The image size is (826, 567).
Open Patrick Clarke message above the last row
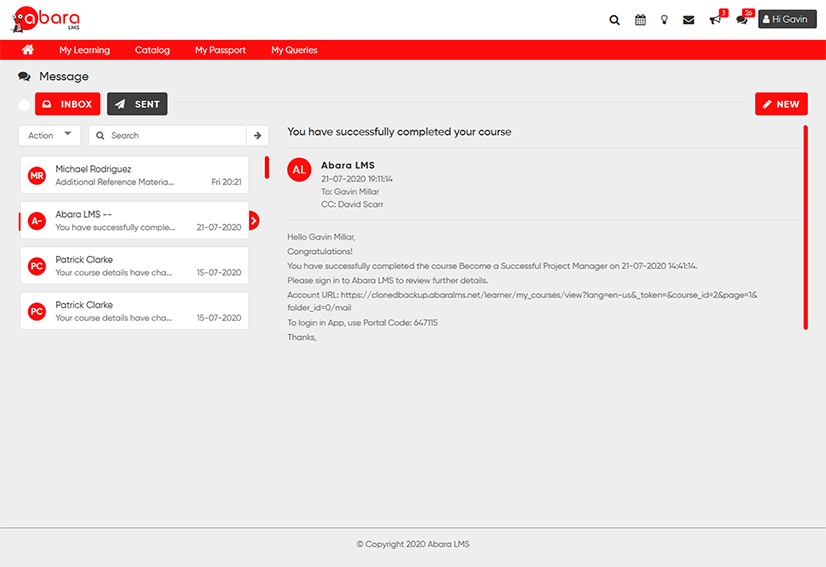(134, 266)
